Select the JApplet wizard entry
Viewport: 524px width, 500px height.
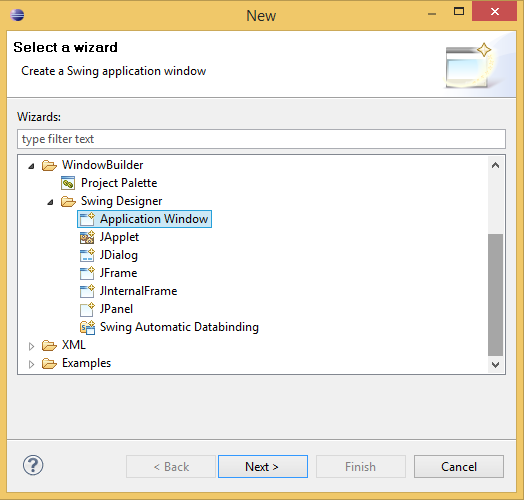(x=119, y=237)
